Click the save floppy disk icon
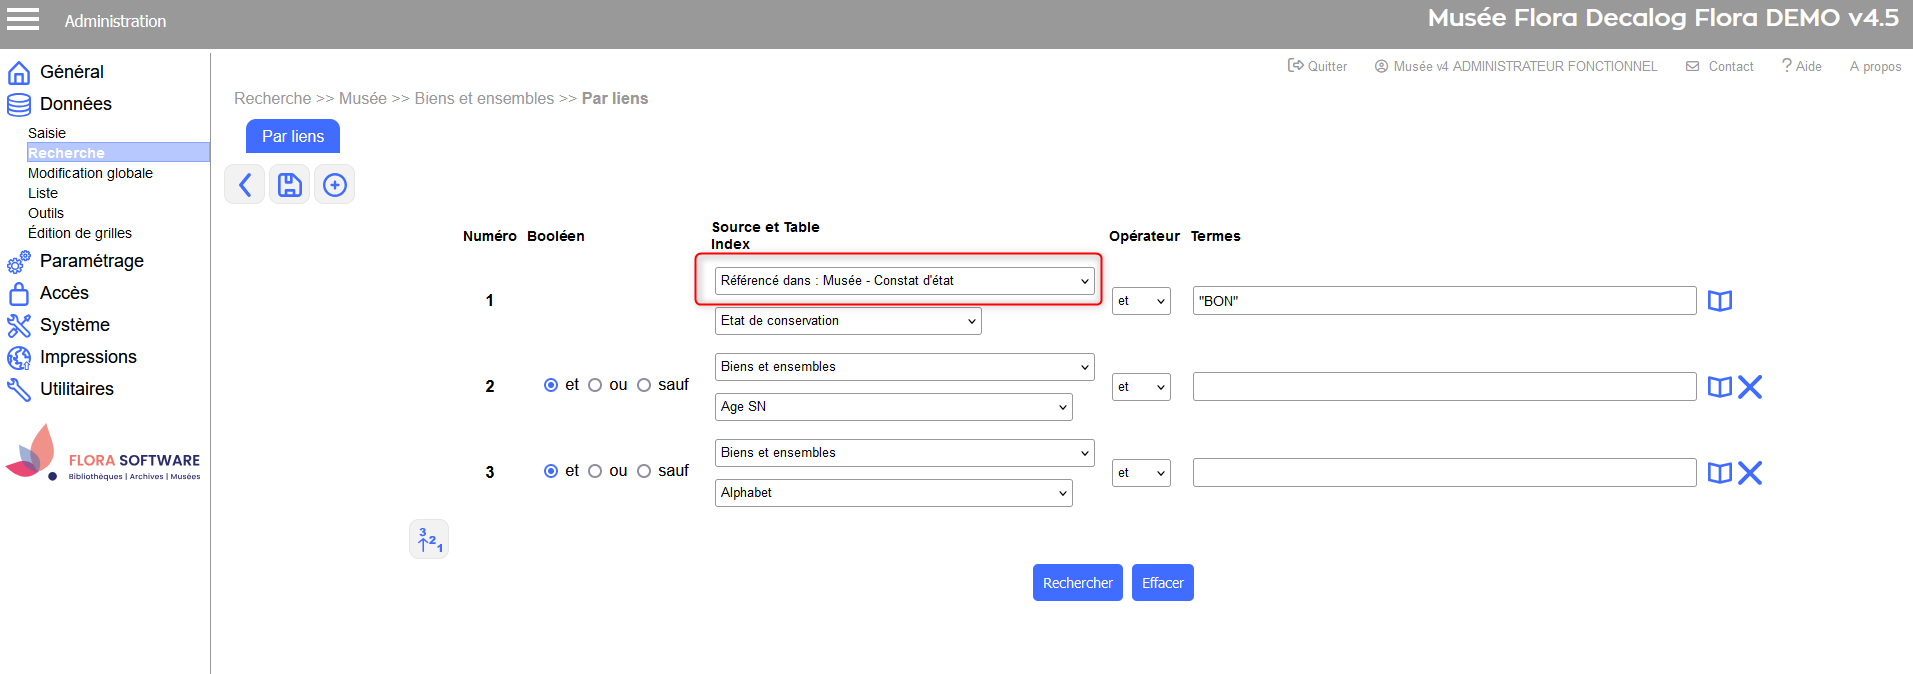This screenshot has width=1913, height=674. [x=290, y=185]
